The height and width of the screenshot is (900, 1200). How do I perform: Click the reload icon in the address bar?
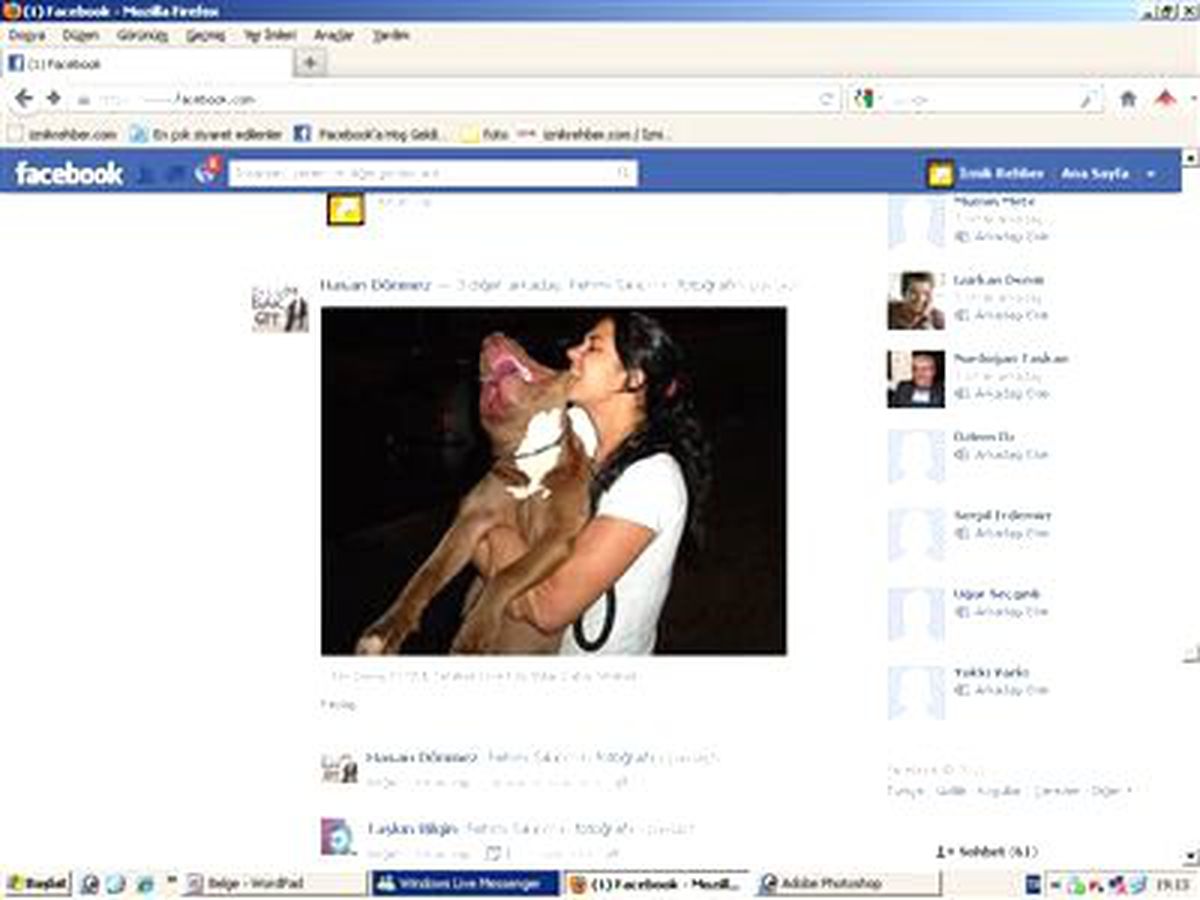tap(826, 100)
